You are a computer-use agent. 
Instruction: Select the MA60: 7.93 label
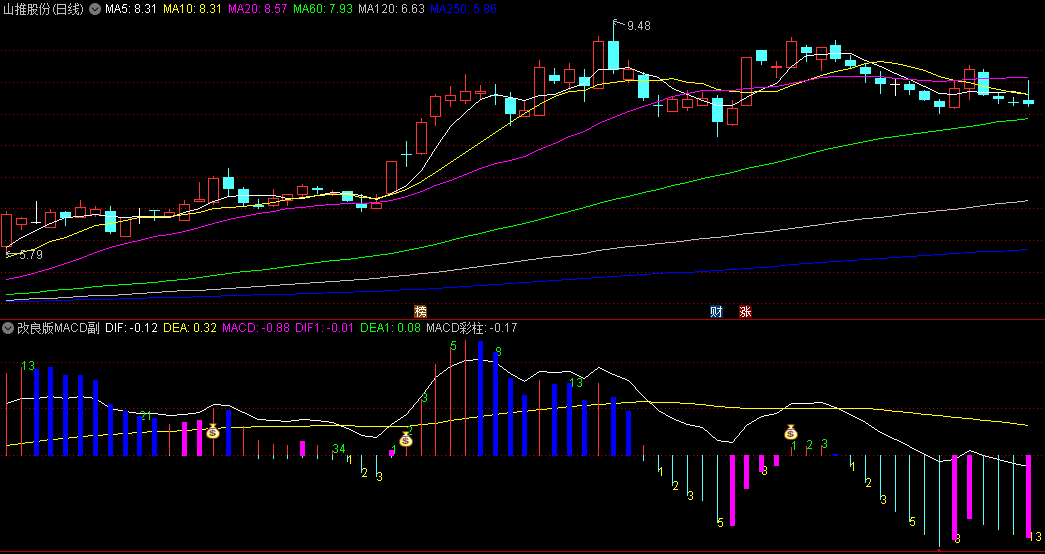point(323,9)
